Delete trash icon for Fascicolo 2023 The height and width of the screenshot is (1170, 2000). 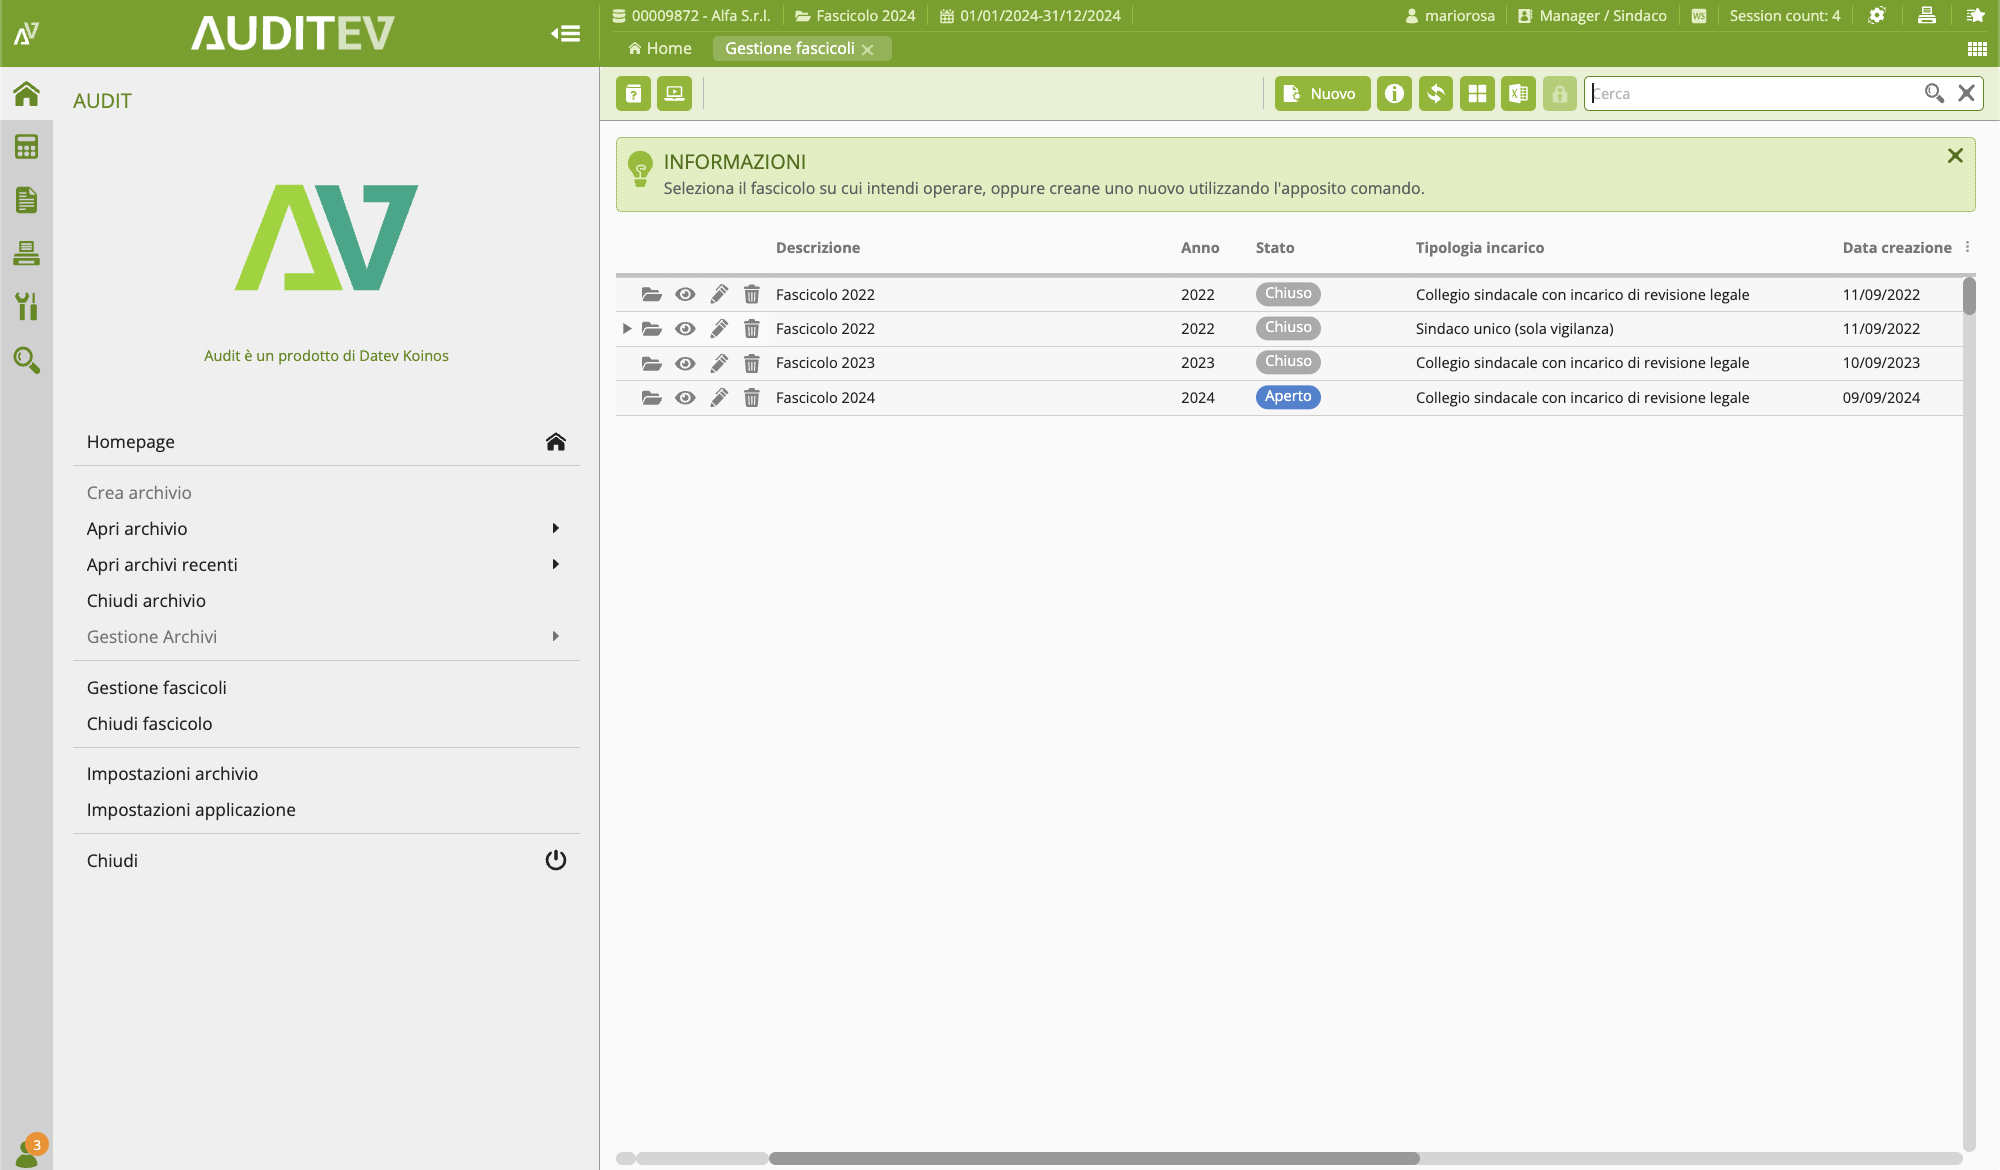[752, 363]
